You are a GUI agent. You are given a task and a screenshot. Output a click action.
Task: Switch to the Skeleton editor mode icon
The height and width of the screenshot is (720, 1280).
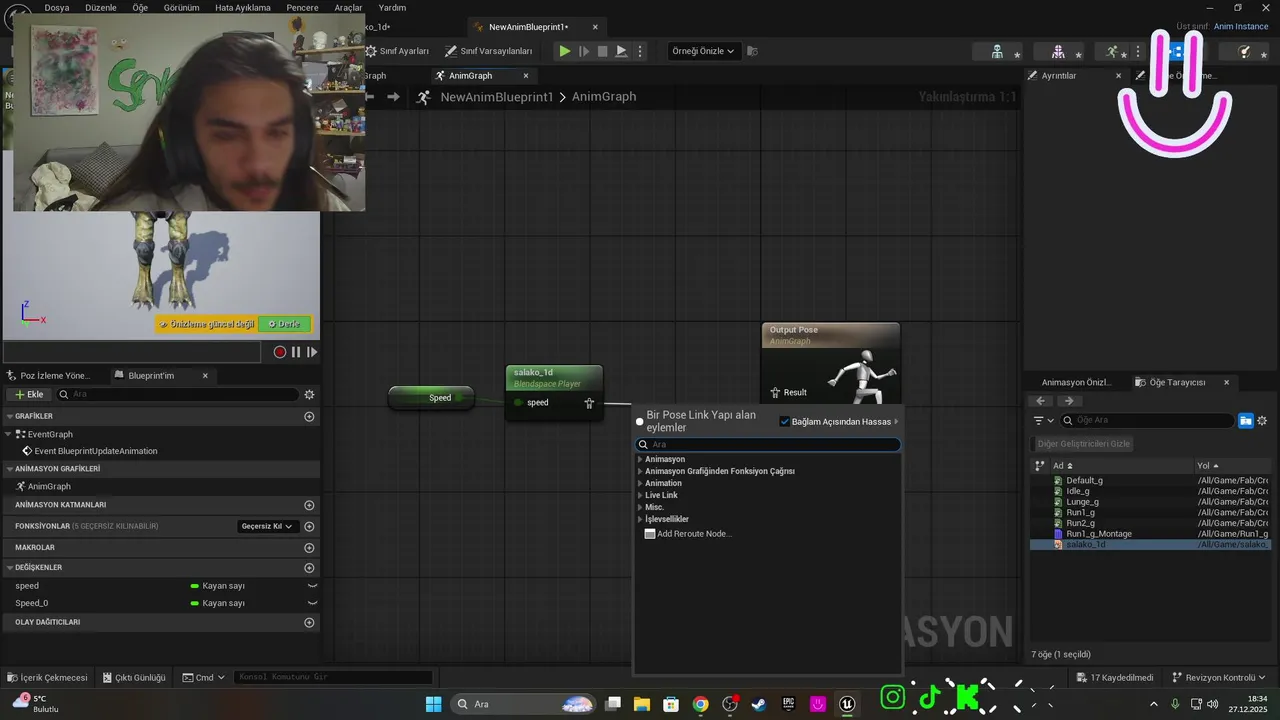[997, 51]
